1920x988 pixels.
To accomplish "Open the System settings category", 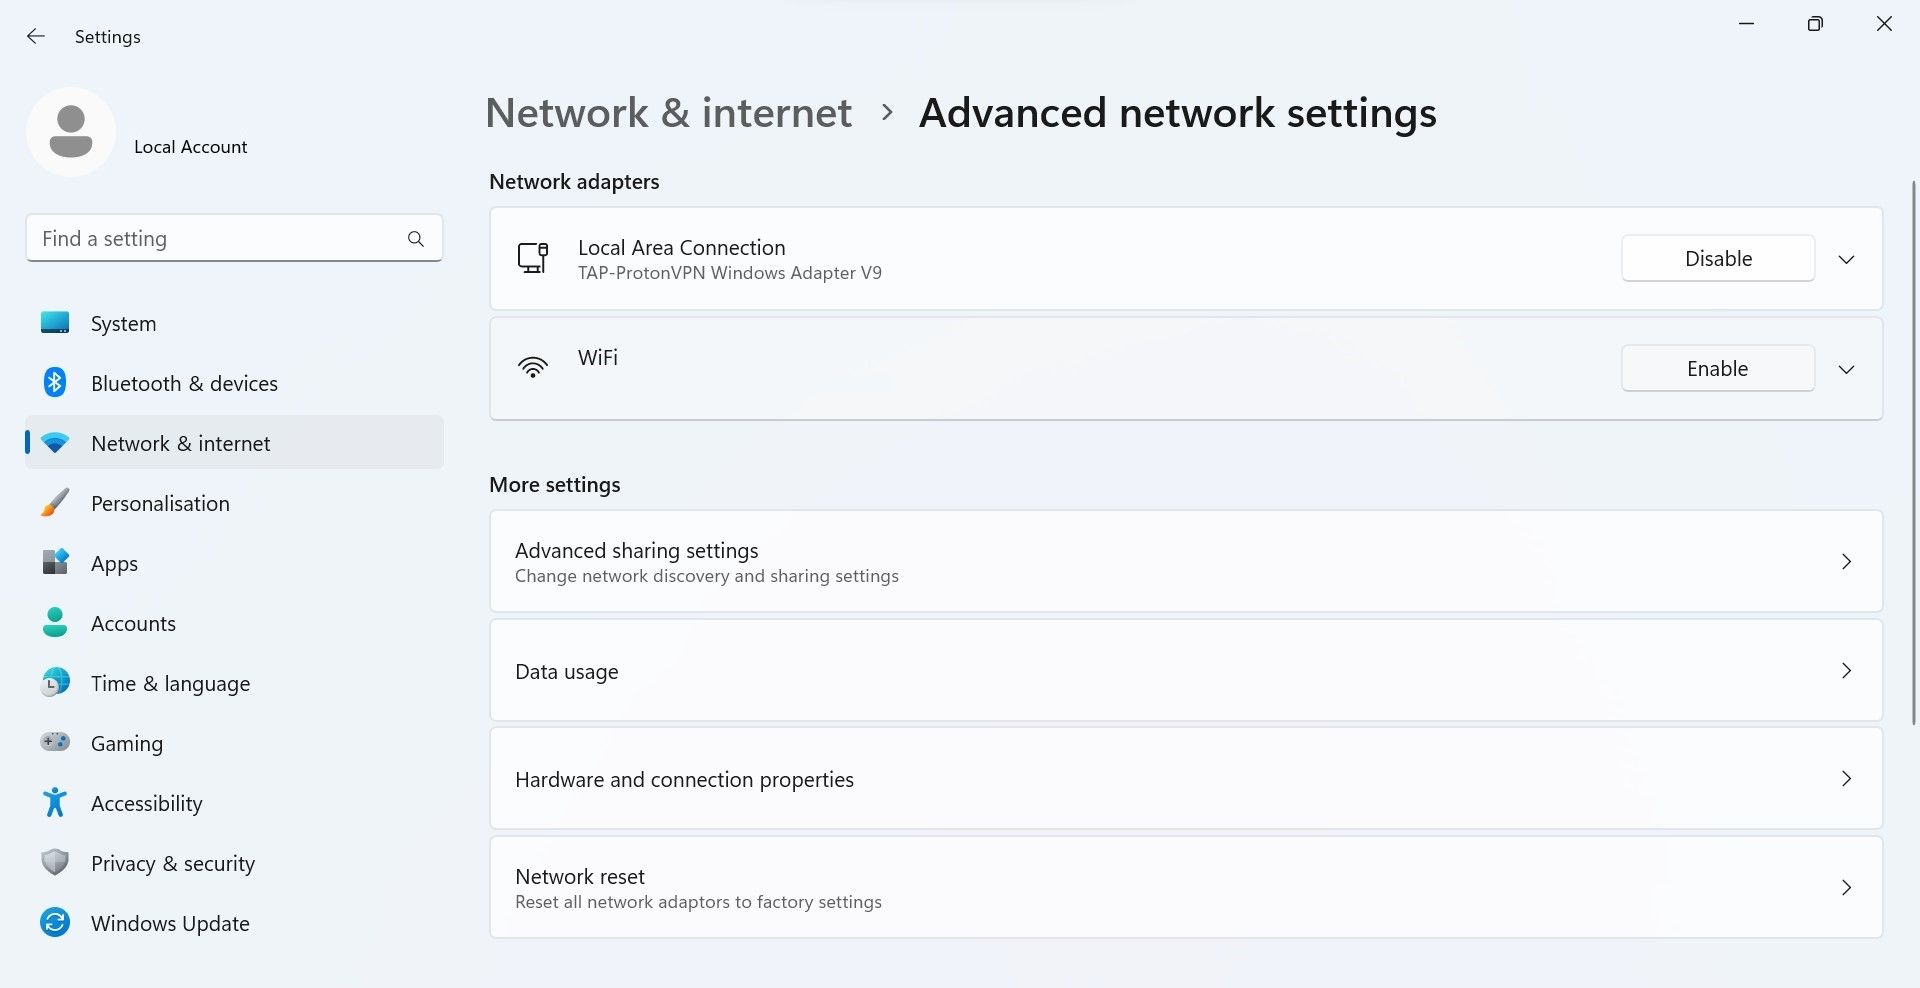I will click(124, 324).
